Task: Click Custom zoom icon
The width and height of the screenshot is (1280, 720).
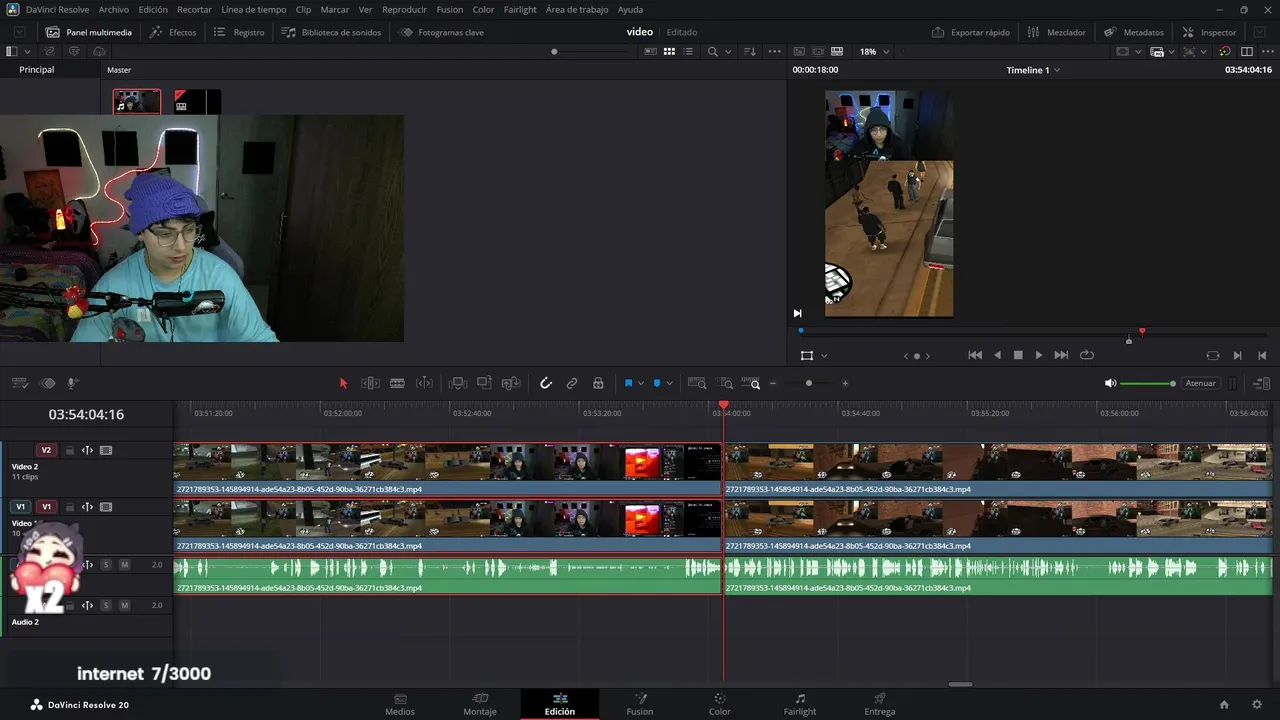Action: click(751, 383)
